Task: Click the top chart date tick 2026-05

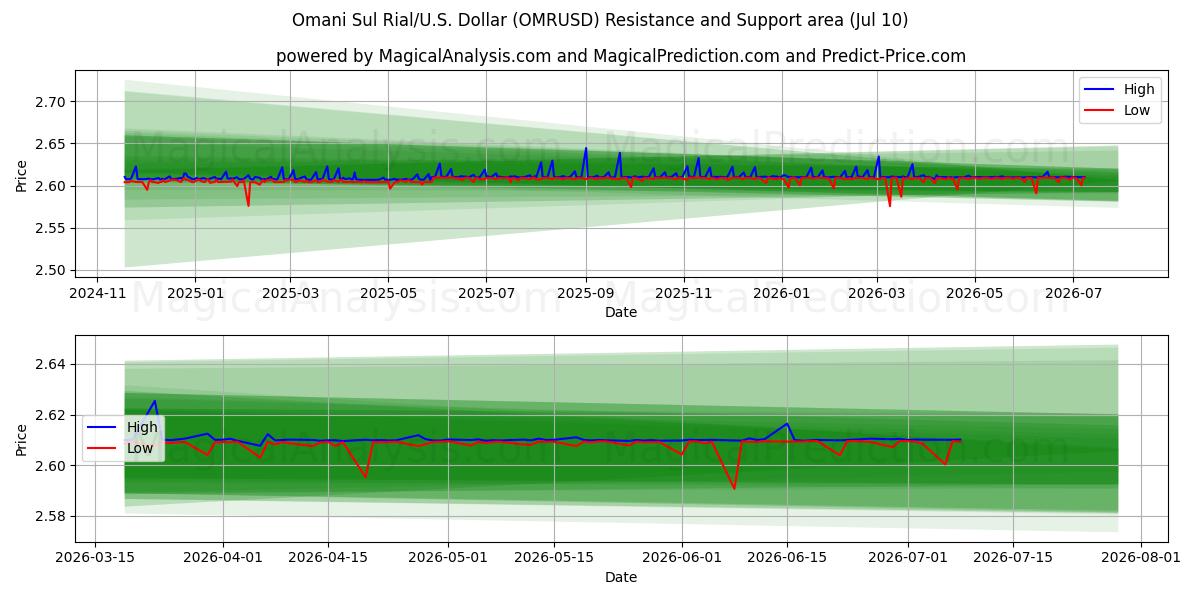Action: pyautogui.click(x=974, y=294)
